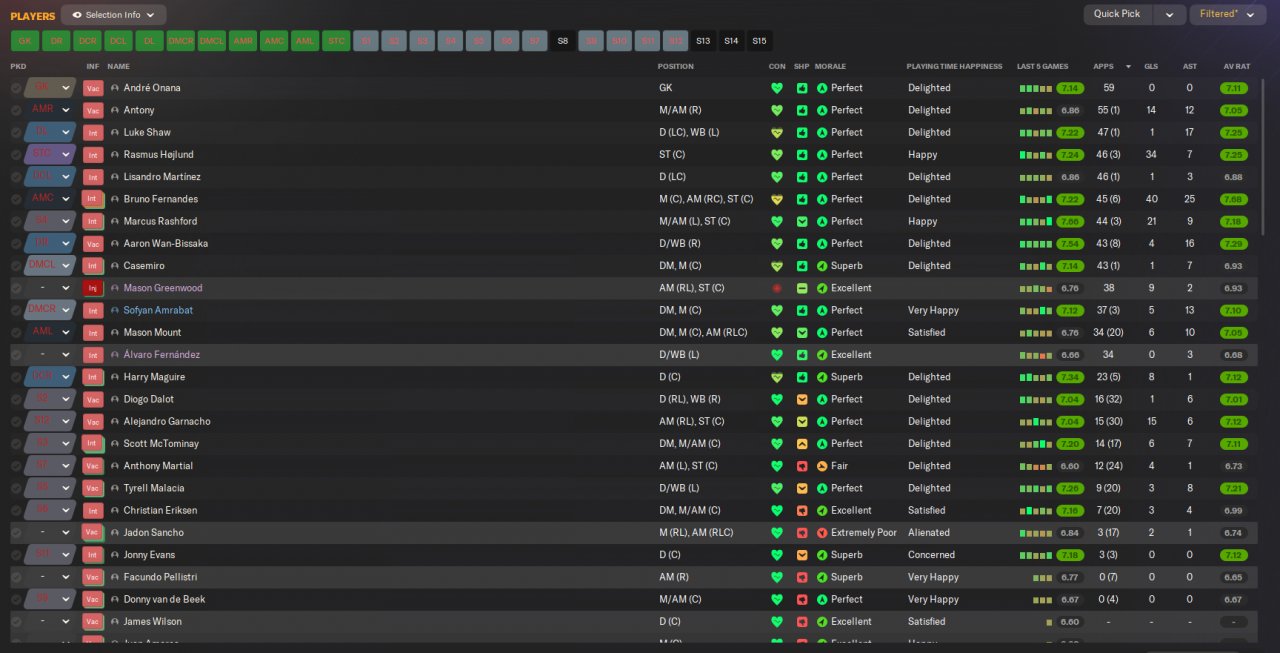Click the Quick Pick button
Screen dimensions: 1280x653
[1117, 14]
